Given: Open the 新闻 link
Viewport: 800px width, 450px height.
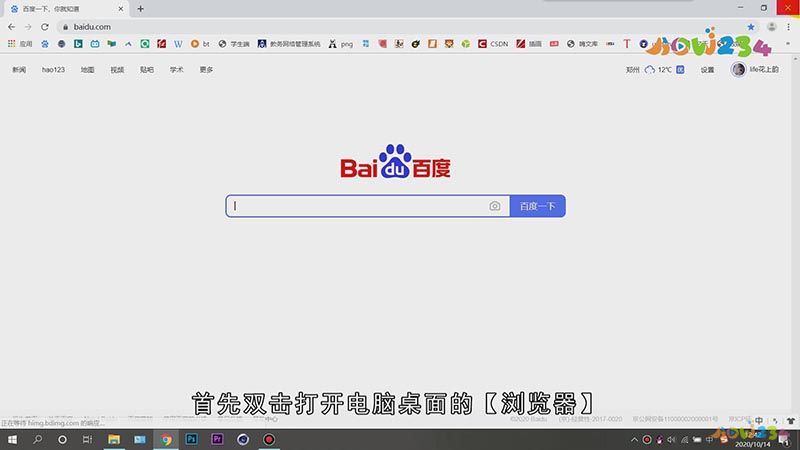Looking at the screenshot, I should pyautogui.click(x=19, y=70).
